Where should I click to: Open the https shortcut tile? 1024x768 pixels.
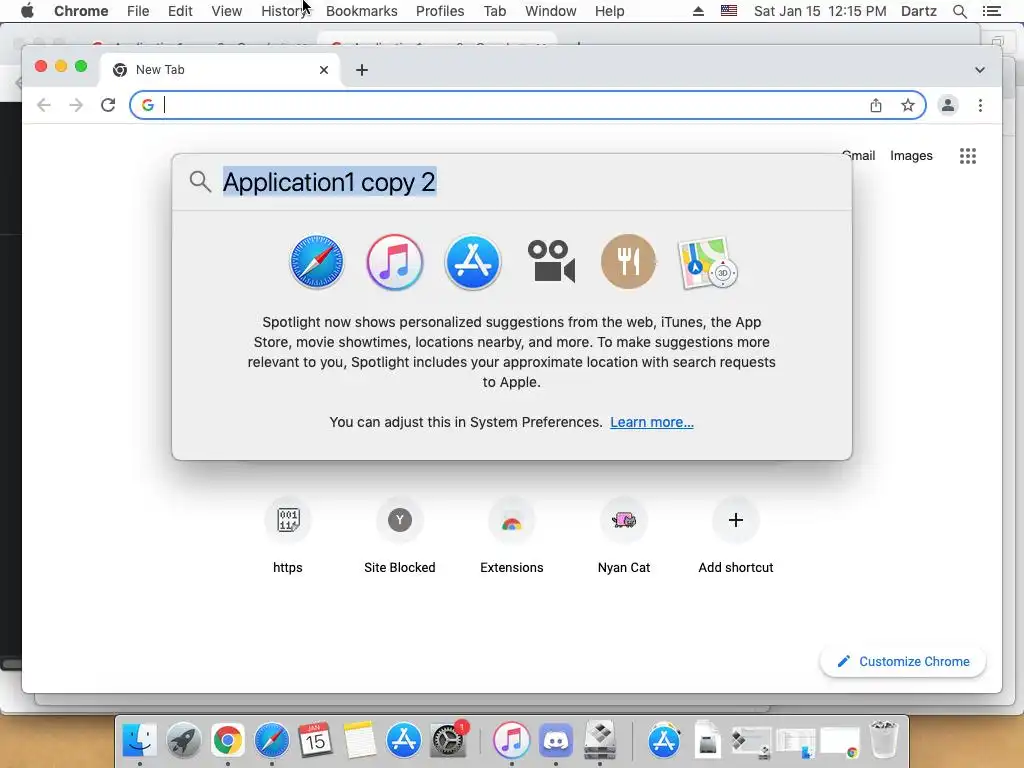[x=288, y=536]
